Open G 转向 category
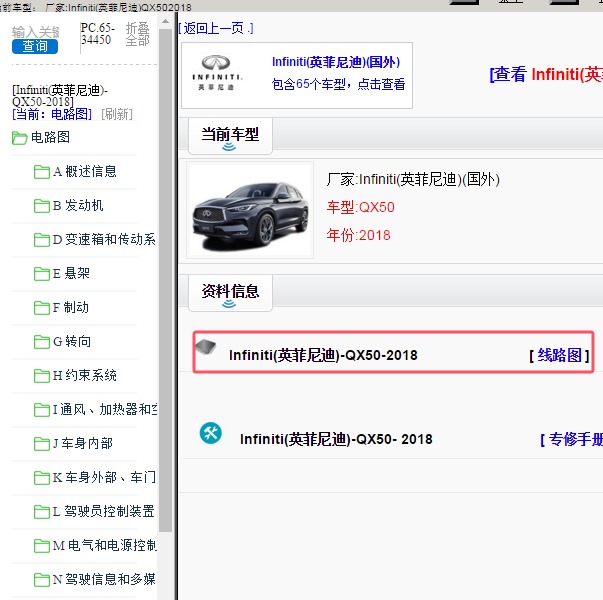603x600 pixels. (72, 341)
